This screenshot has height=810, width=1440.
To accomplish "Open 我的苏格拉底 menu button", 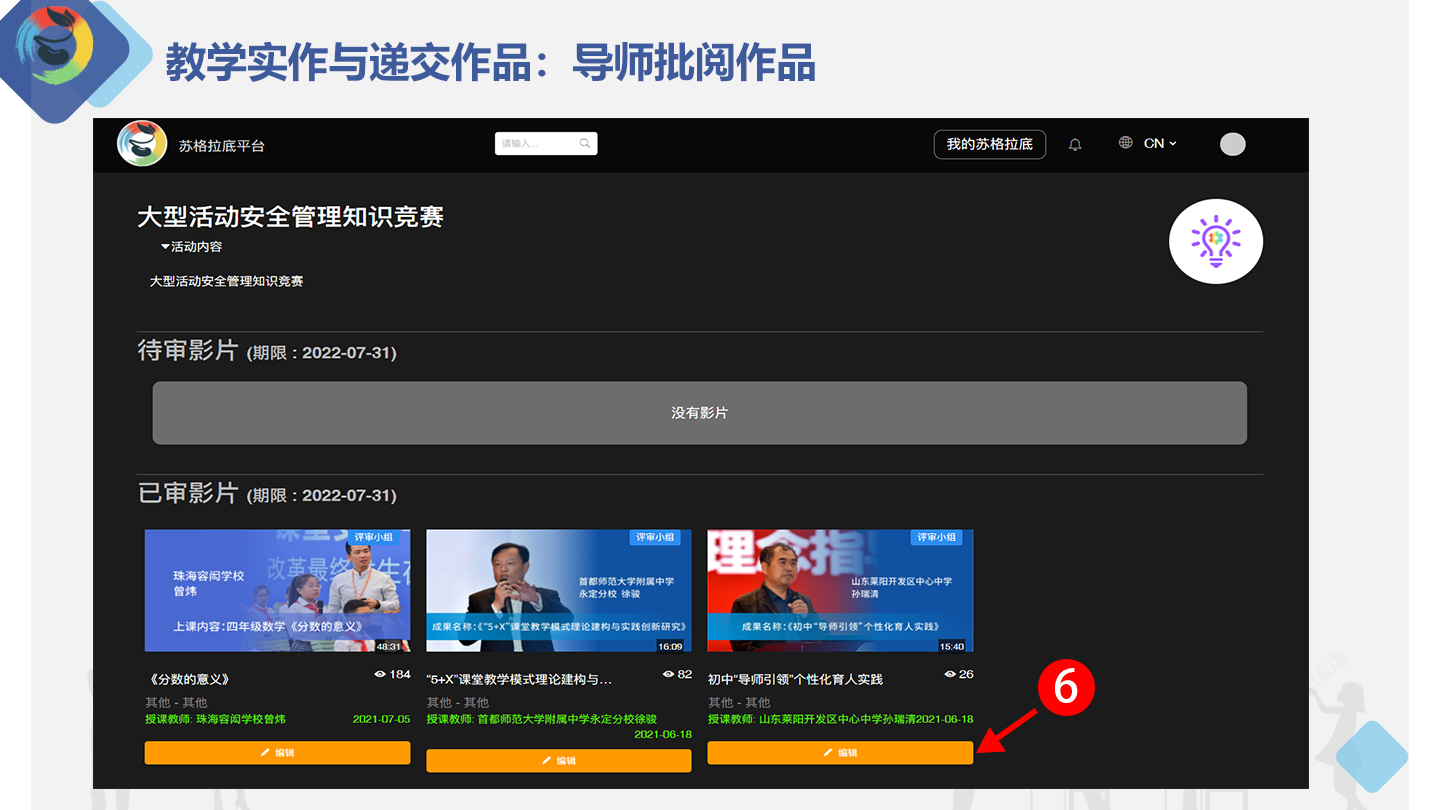I will pos(989,144).
